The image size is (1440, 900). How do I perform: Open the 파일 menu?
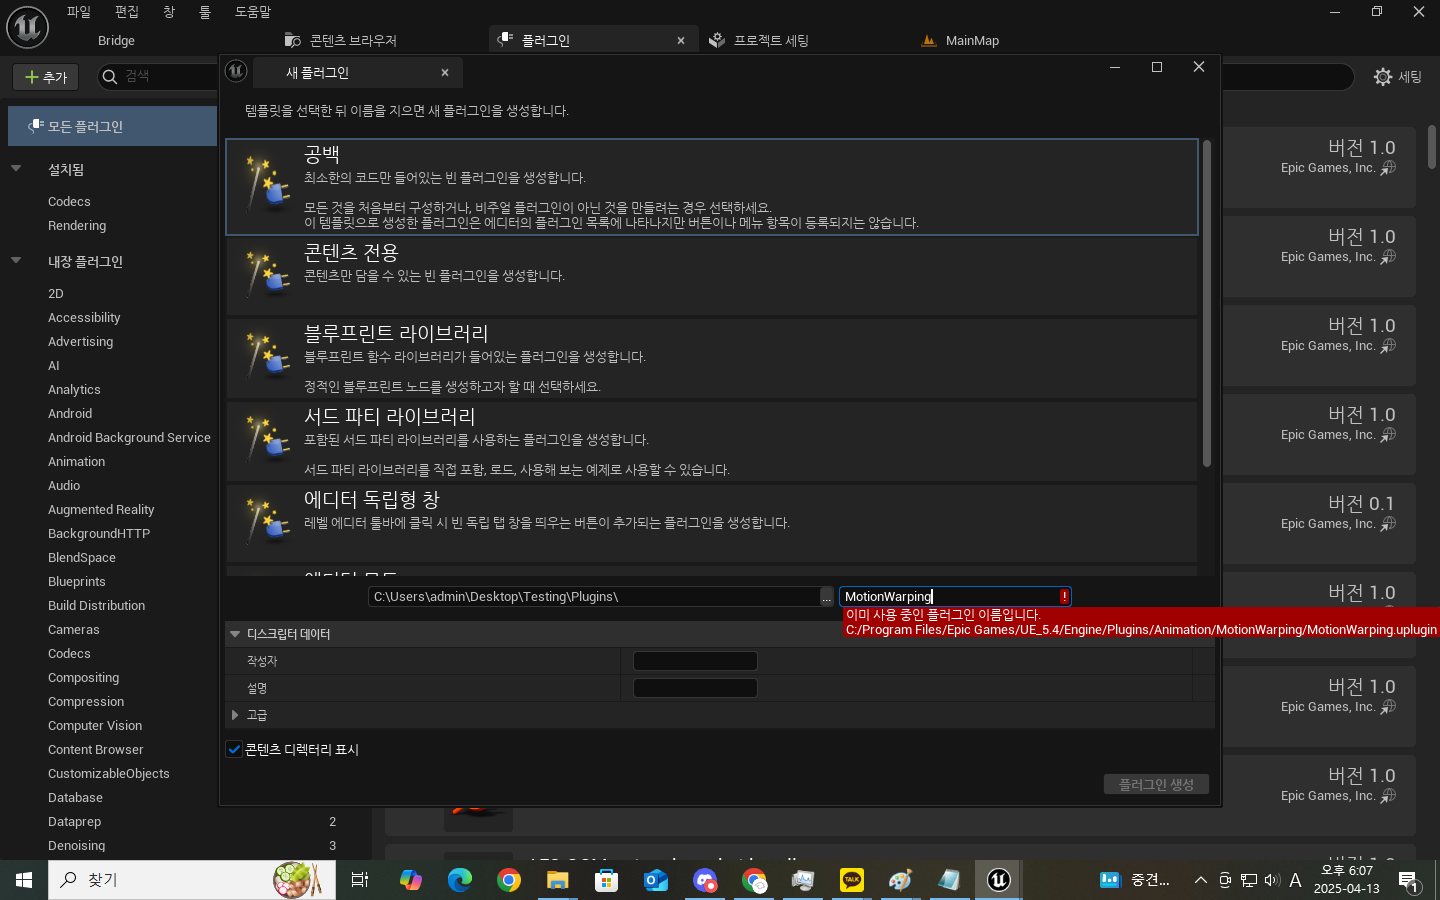click(78, 12)
